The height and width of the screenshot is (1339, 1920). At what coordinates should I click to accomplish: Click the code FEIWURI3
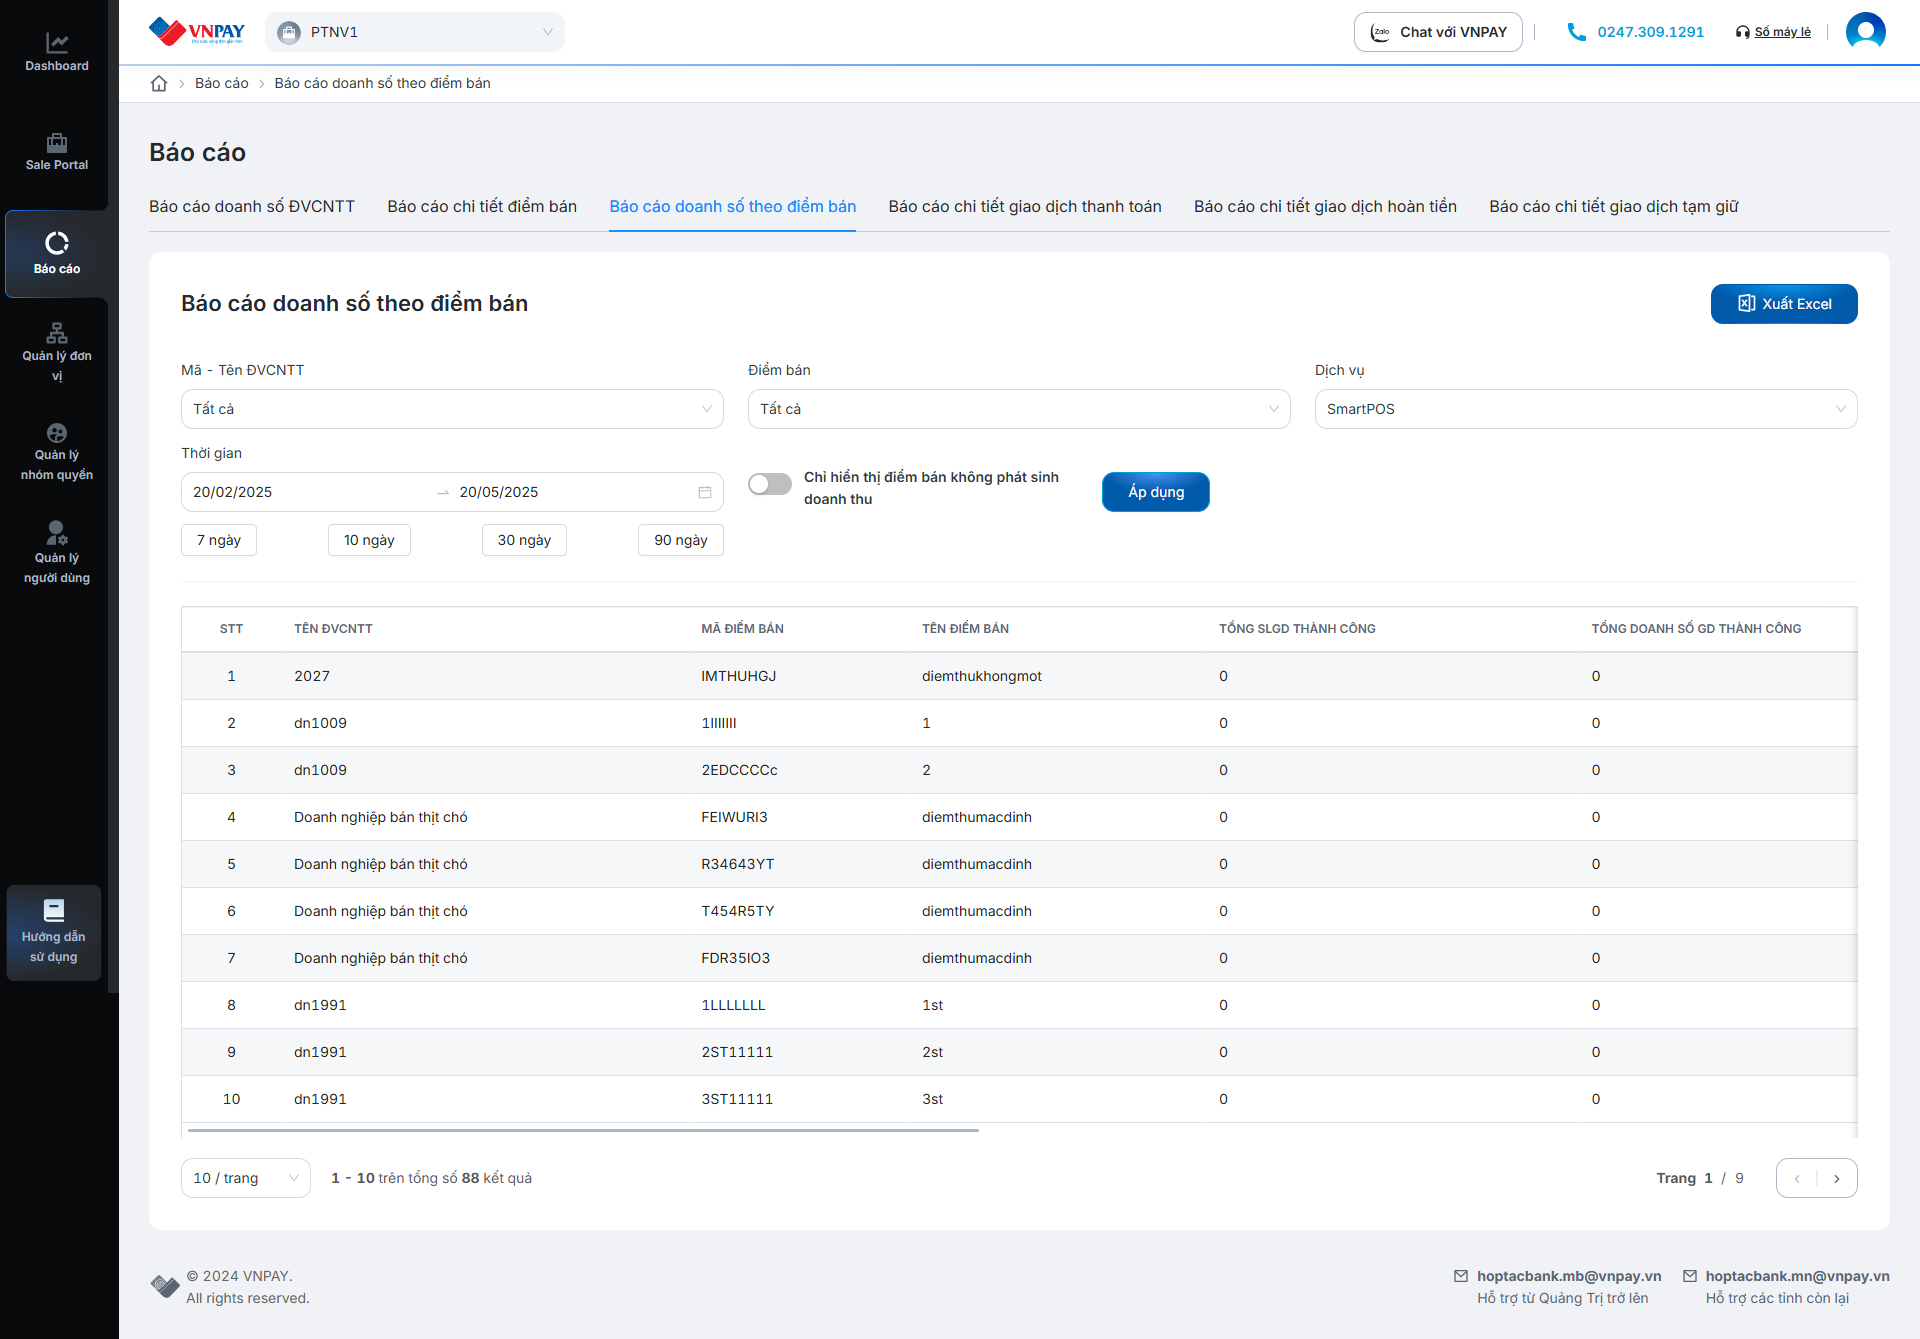[x=734, y=817]
